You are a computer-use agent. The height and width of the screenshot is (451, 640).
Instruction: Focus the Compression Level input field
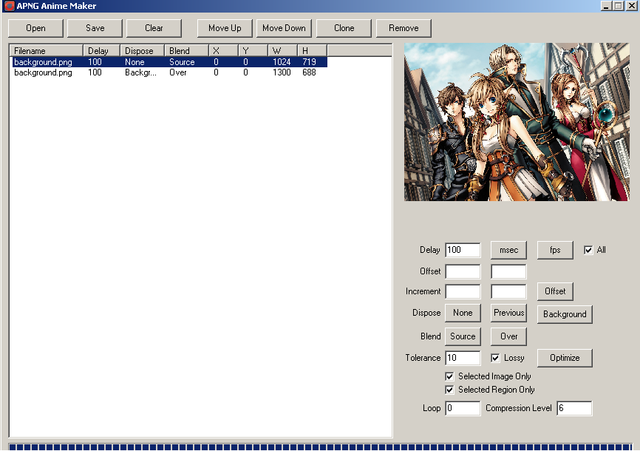pos(574,408)
